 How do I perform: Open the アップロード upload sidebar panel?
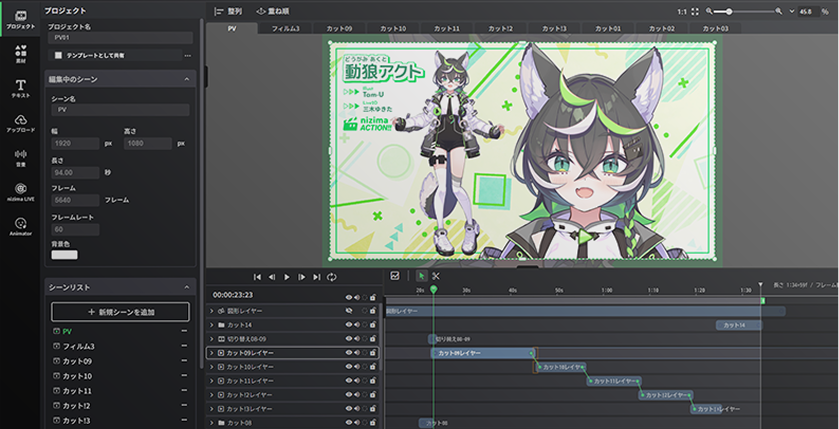click(x=20, y=124)
